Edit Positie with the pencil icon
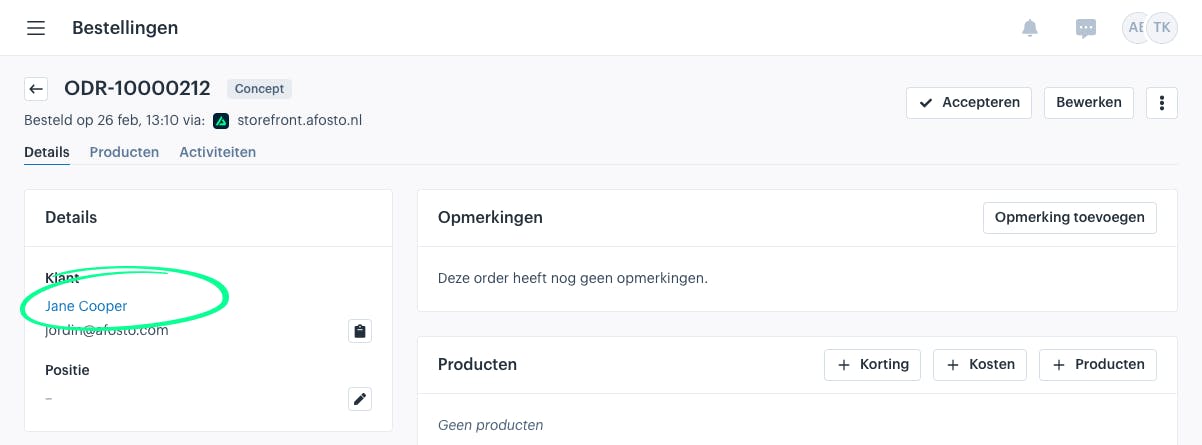 click(x=360, y=399)
